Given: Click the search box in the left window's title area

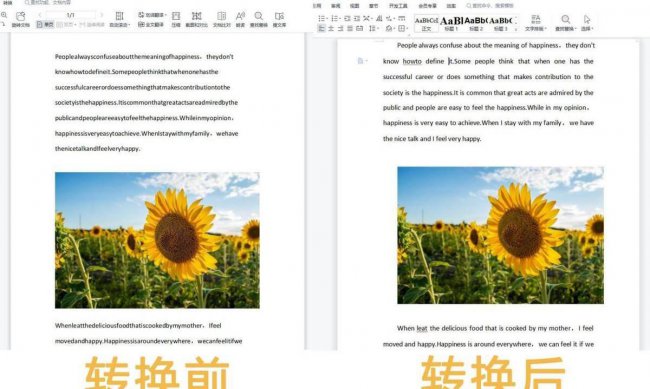Looking at the screenshot, I should coord(48,2).
